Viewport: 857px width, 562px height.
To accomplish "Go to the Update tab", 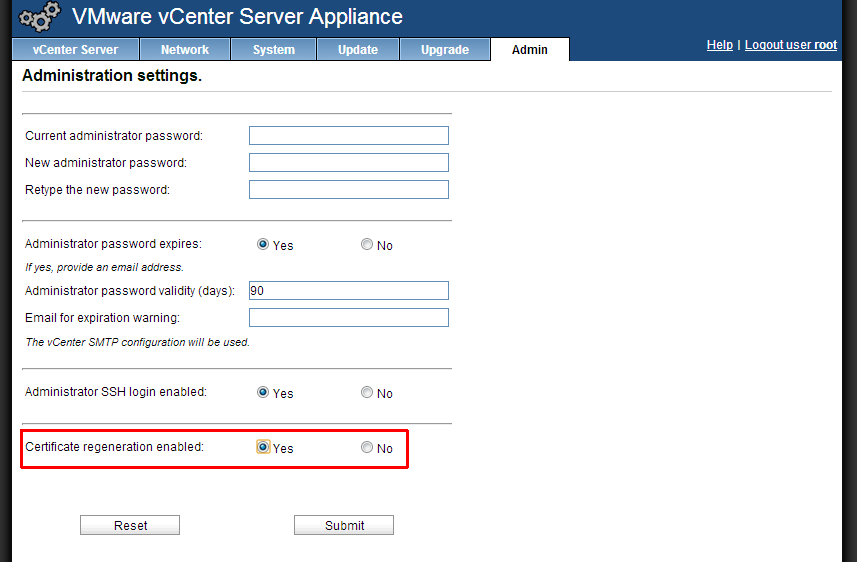I will coord(358,50).
